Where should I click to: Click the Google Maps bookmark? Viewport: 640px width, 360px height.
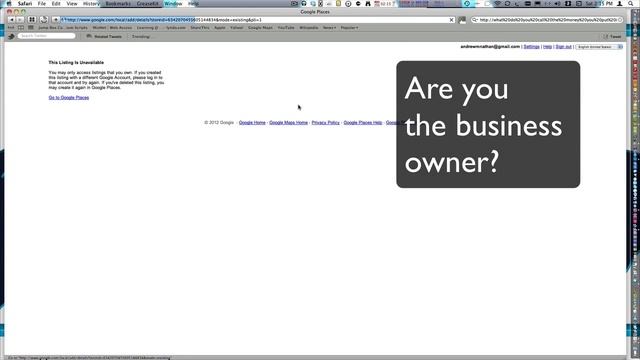[260, 28]
